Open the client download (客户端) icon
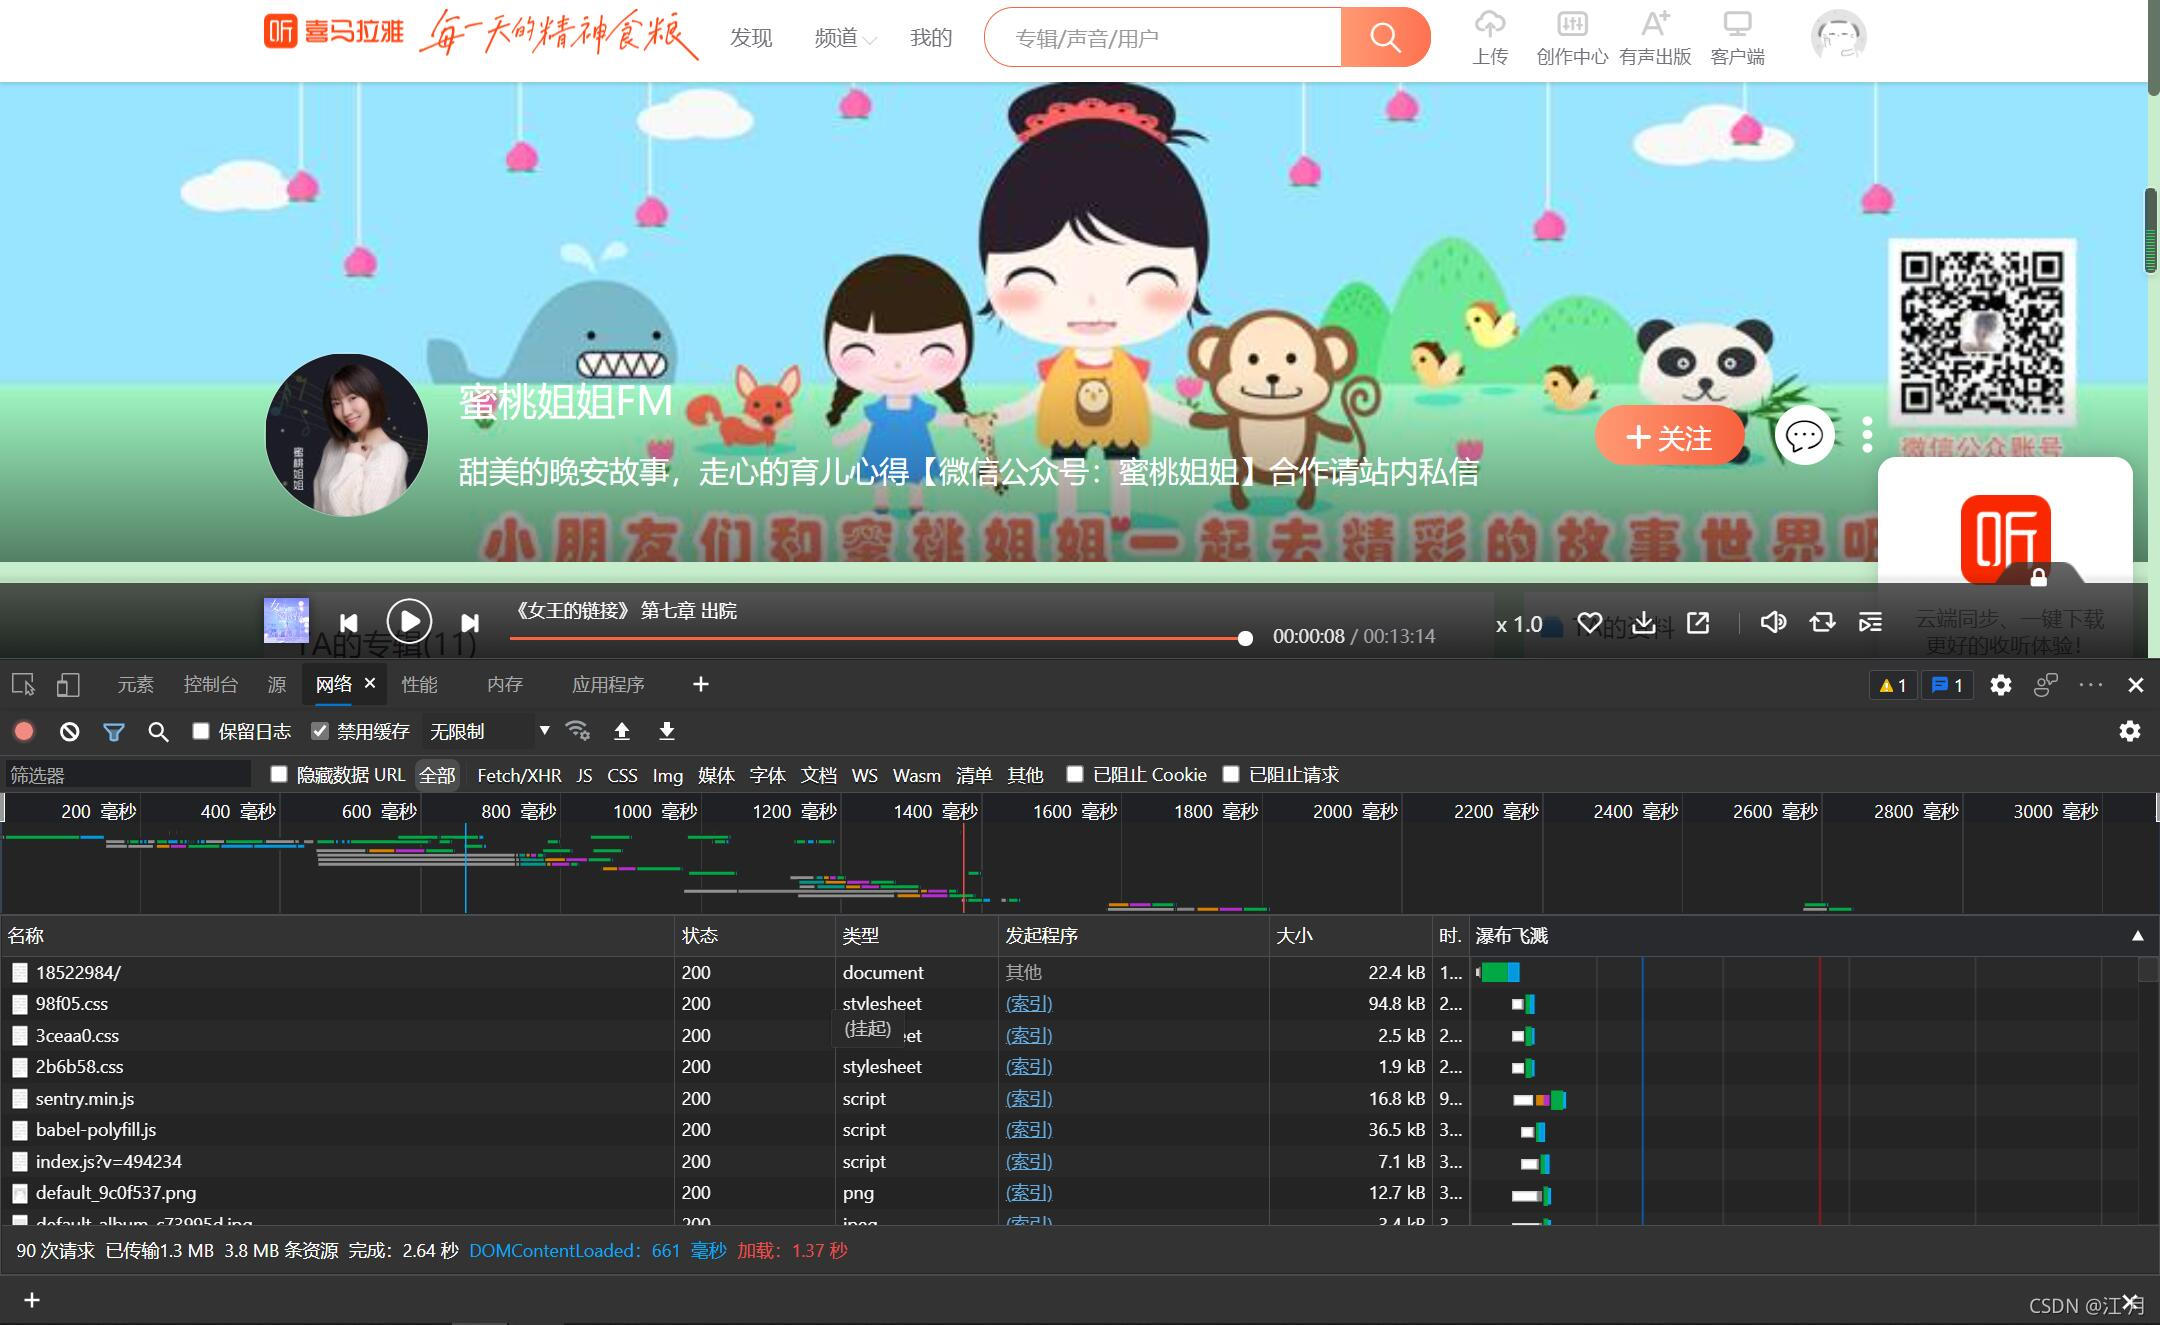The width and height of the screenshot is (2160, 1325). point(1738,37)
